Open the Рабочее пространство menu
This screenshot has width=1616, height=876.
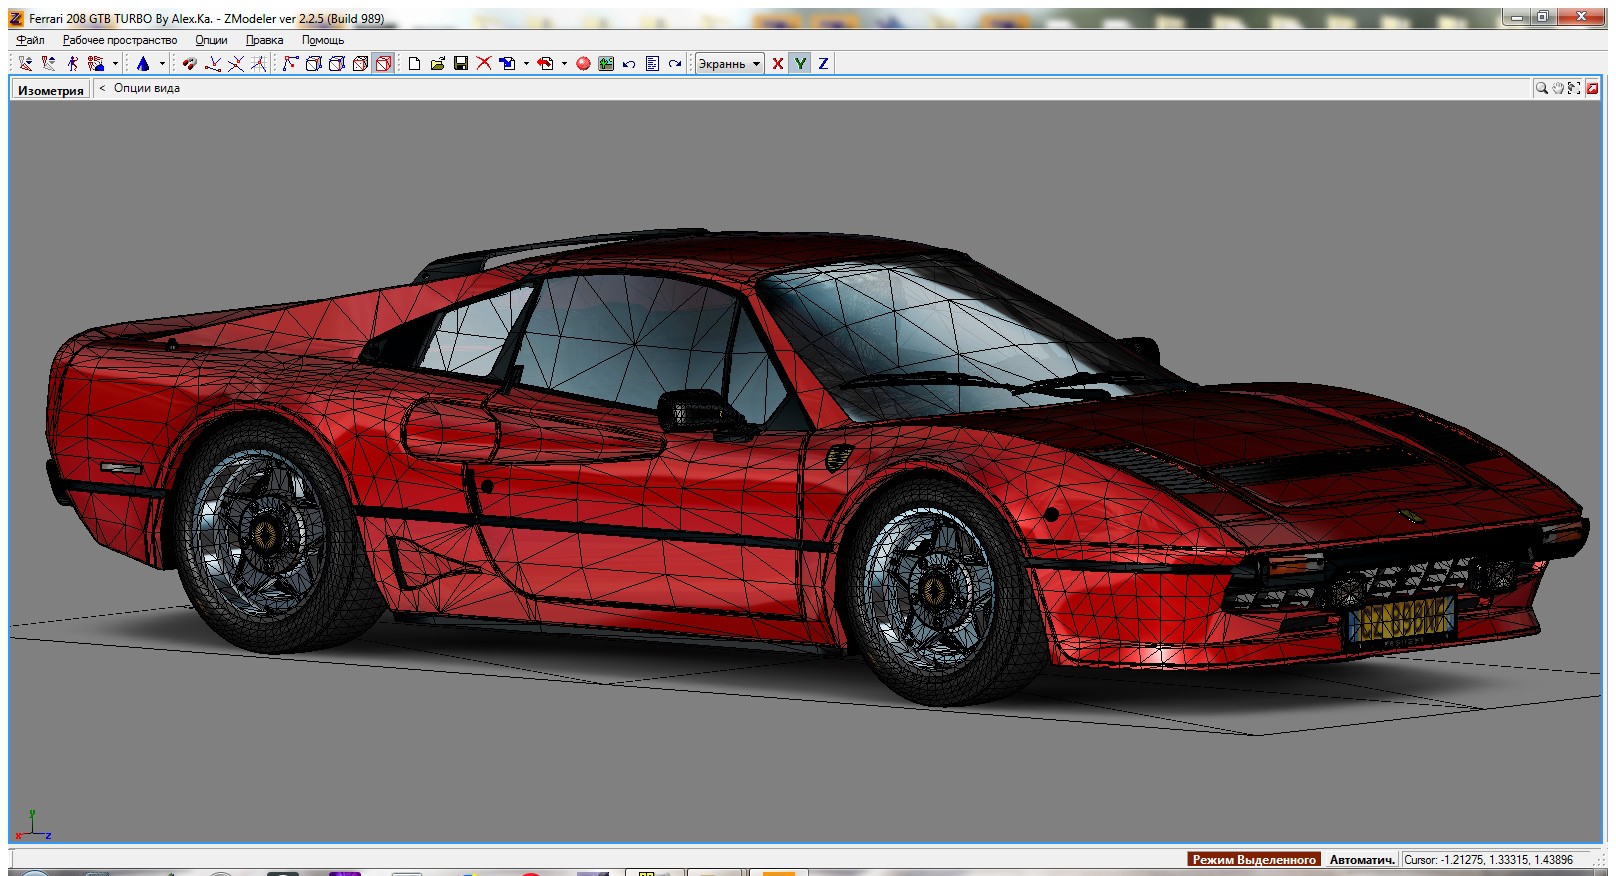click(120, 40)
